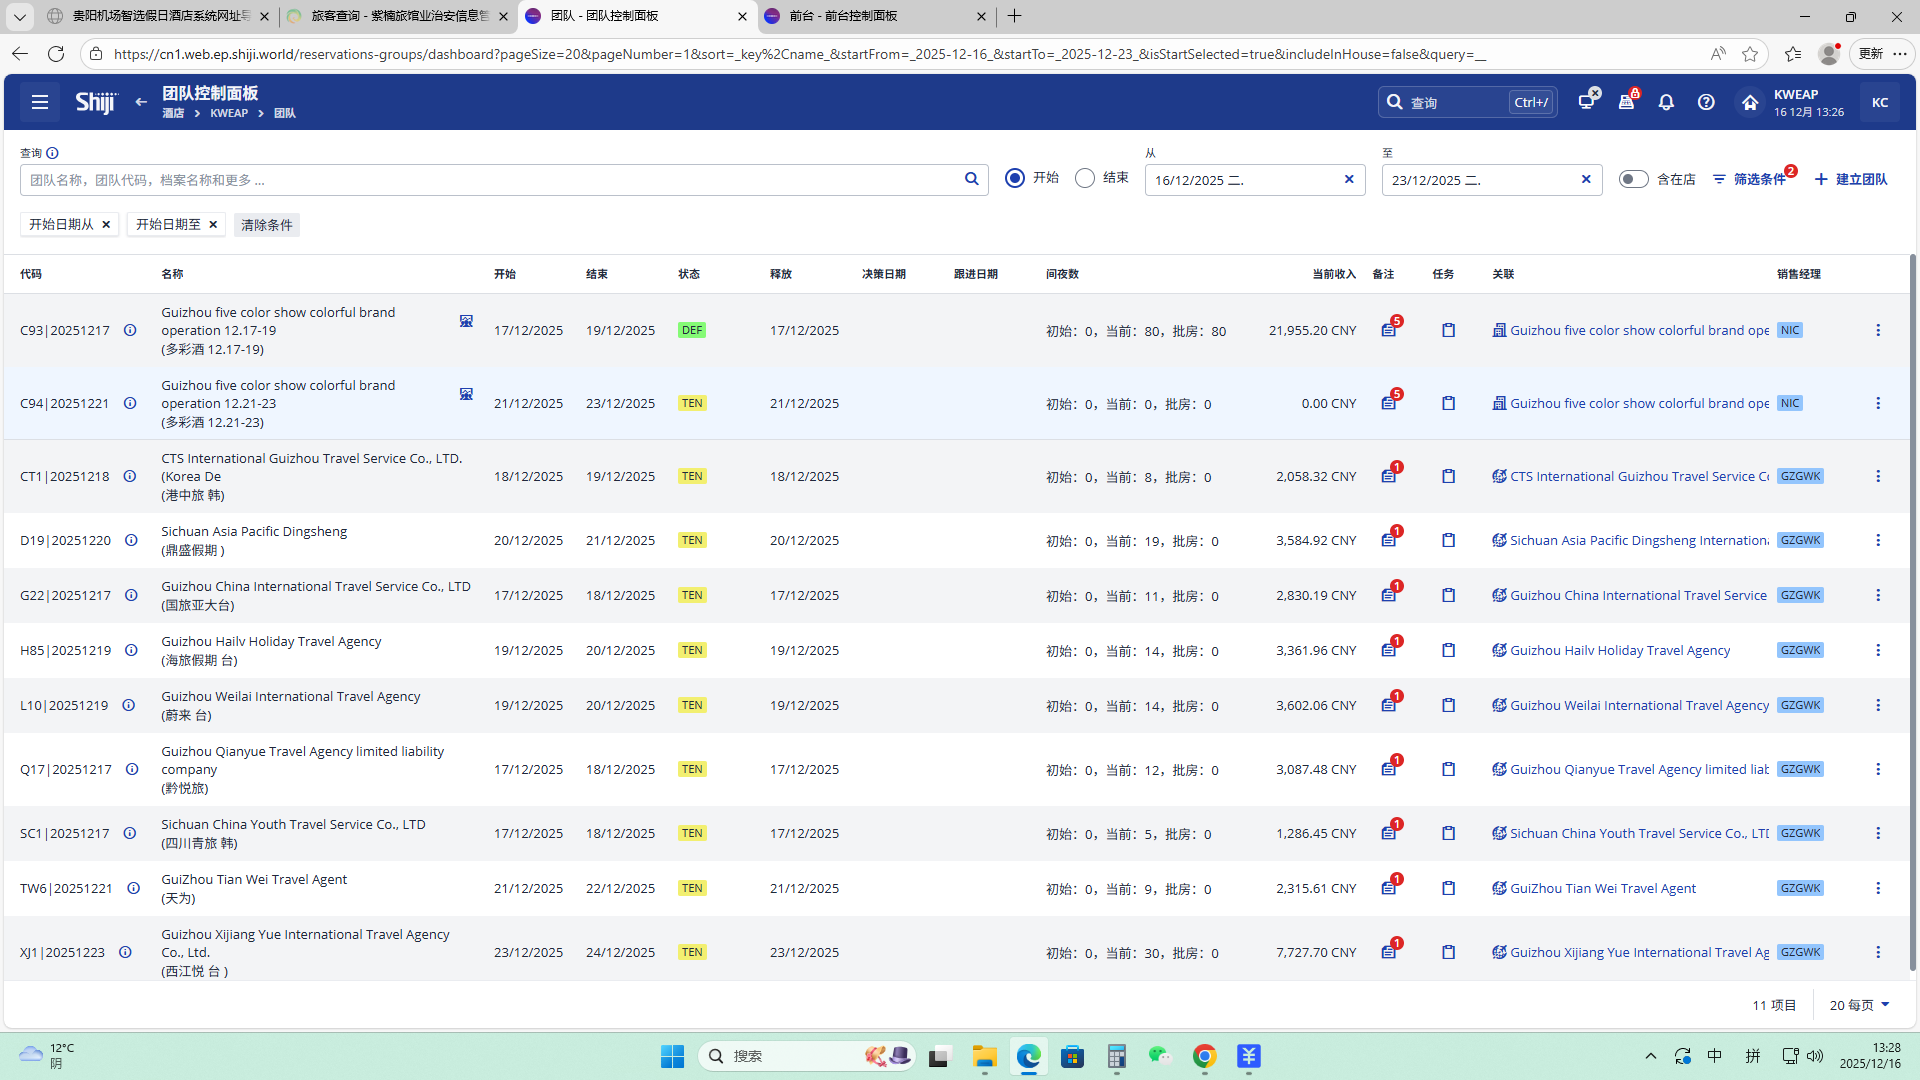1920x1080 pixels.
Task: Toggle the 含在店 switch
Action: point(1633,179)
